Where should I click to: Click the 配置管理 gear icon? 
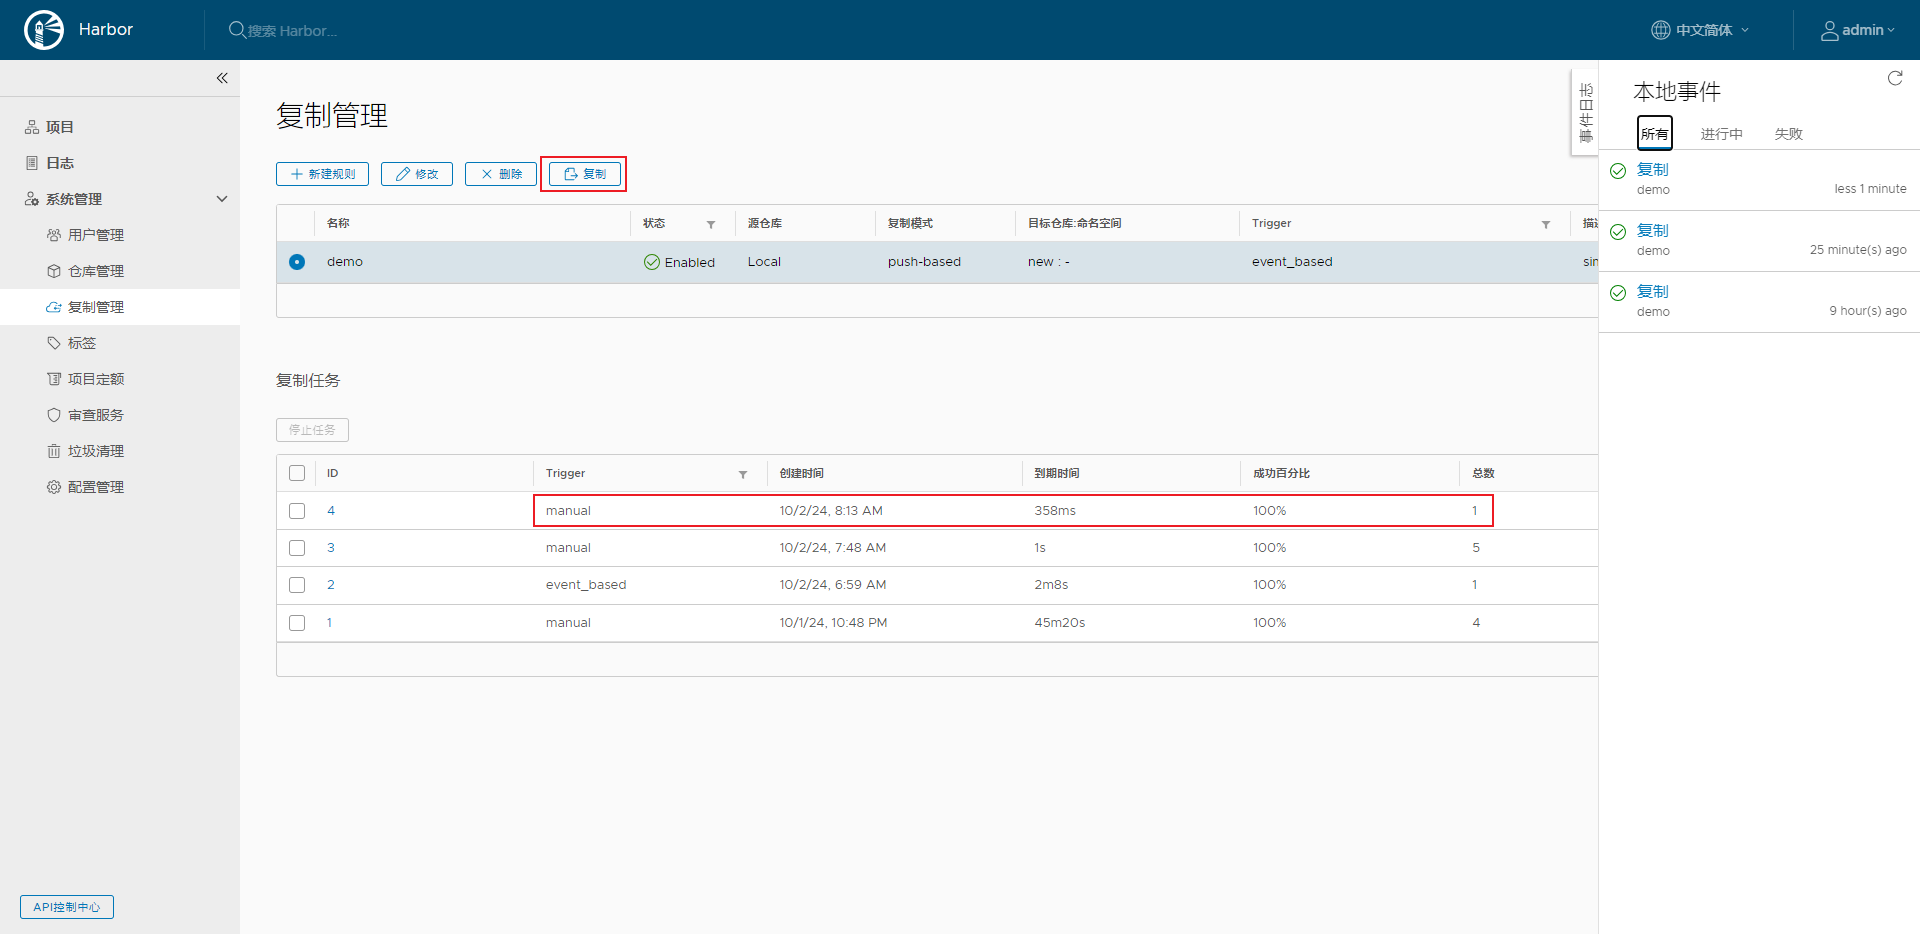54,487
